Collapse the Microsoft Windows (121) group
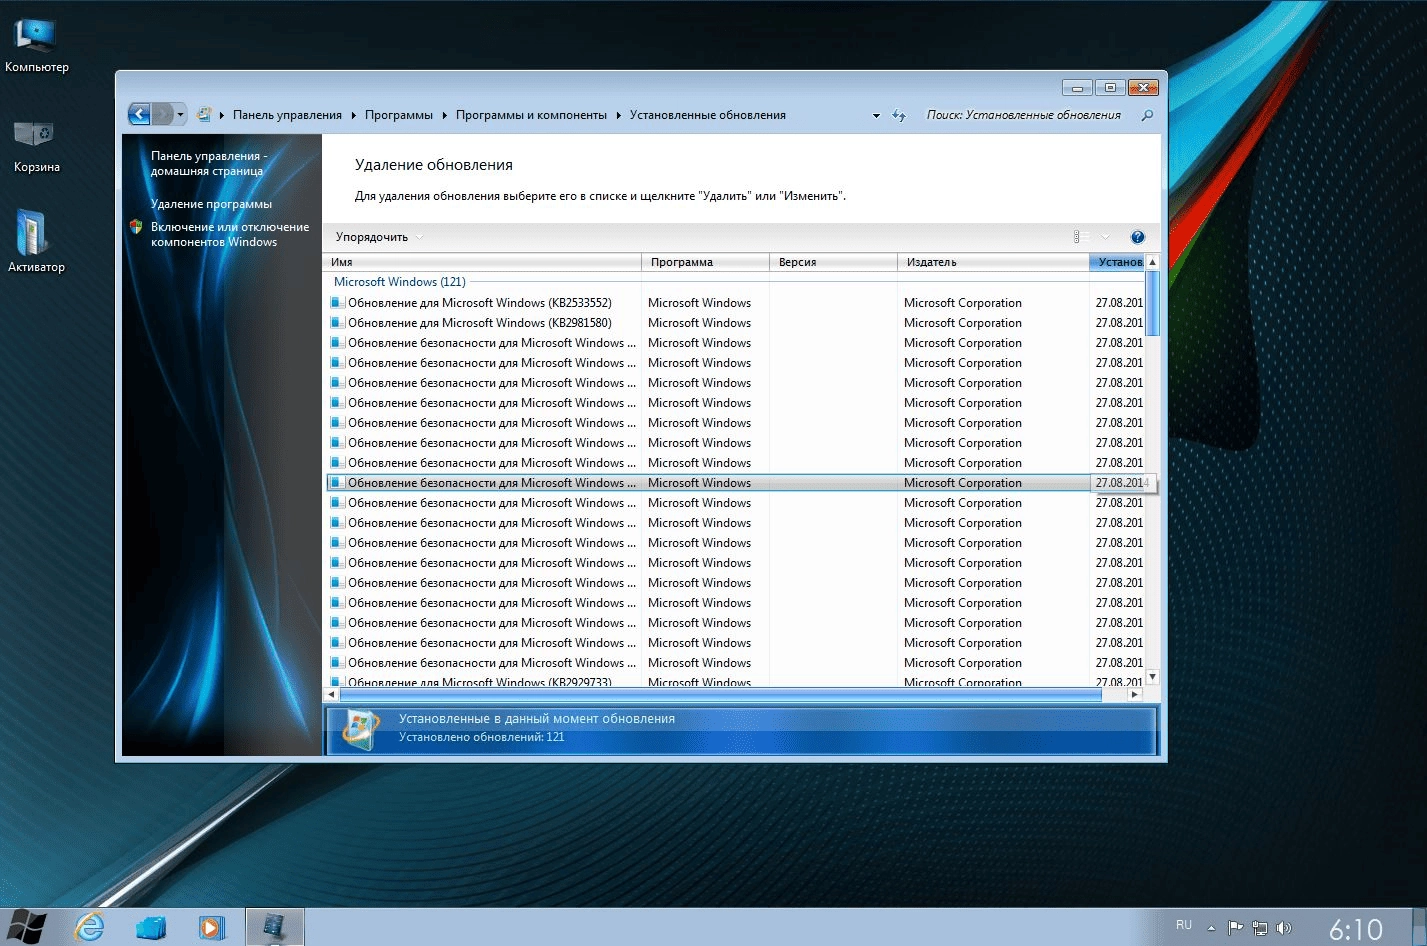This screenshot has height=946, width=1427. (399, 282)
